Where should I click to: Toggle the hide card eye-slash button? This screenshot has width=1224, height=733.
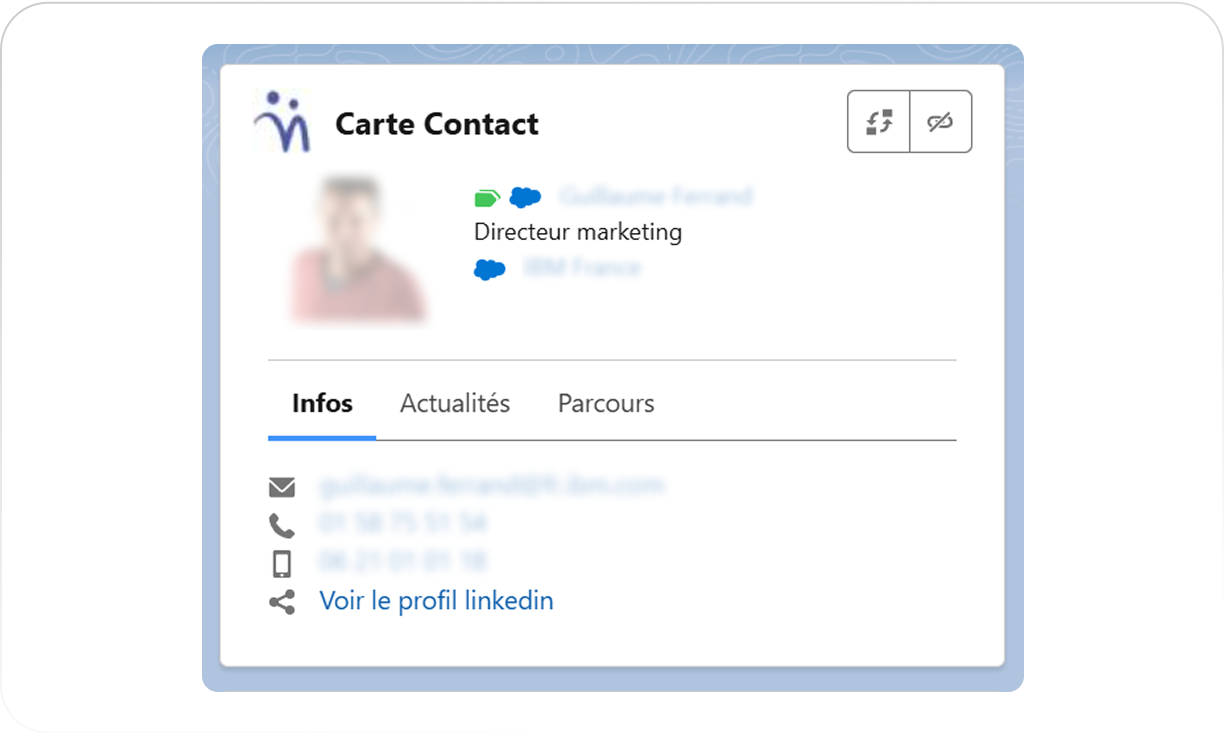click(940, 122)
